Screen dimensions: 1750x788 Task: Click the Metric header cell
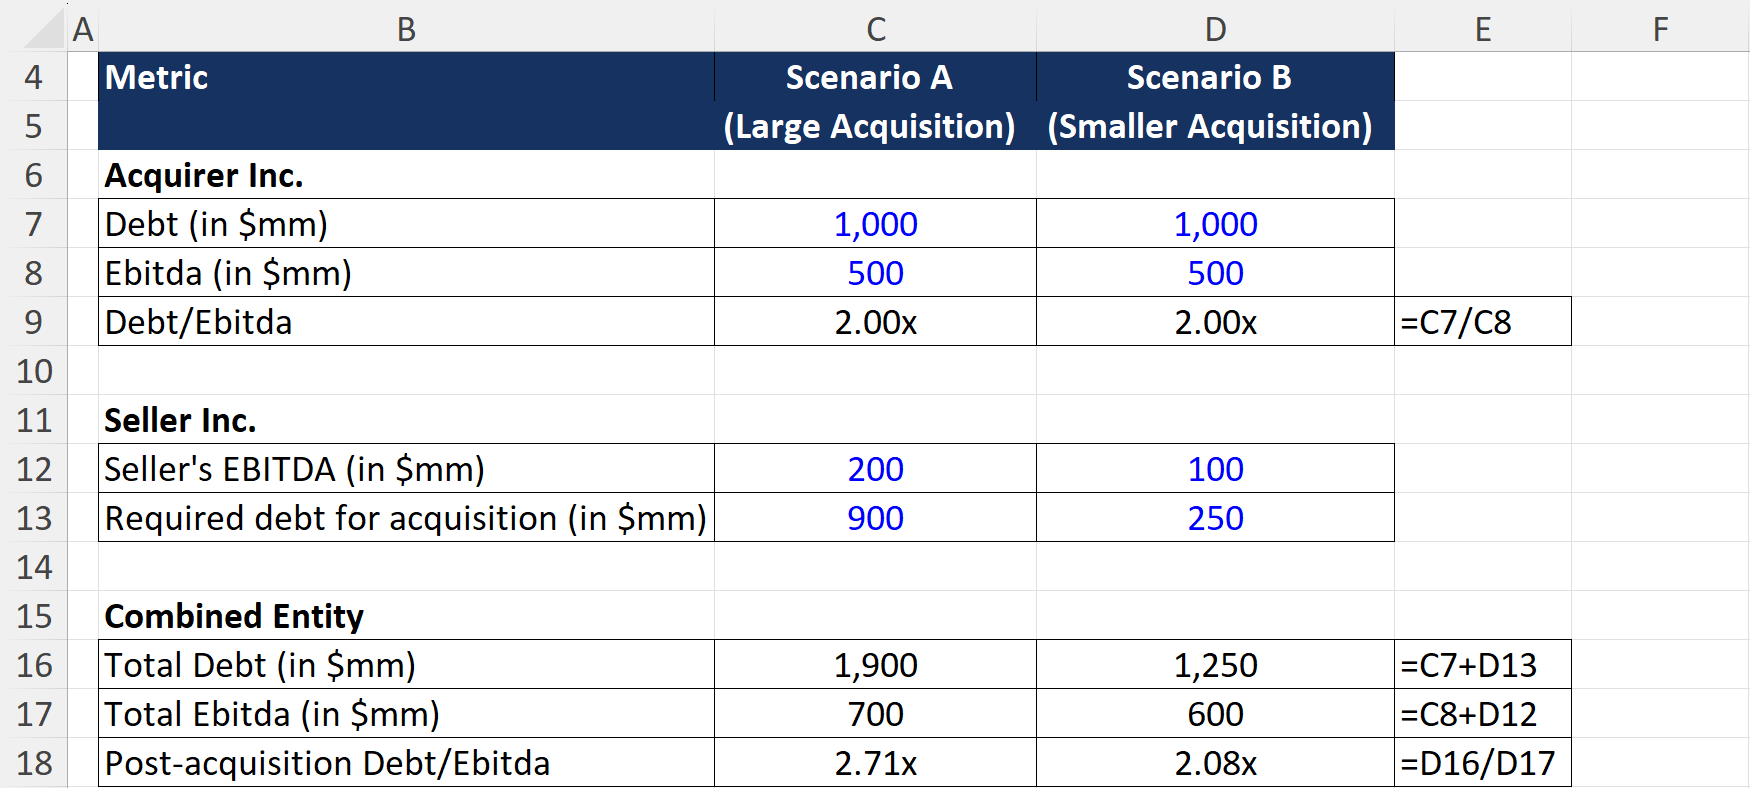point(157,77)
